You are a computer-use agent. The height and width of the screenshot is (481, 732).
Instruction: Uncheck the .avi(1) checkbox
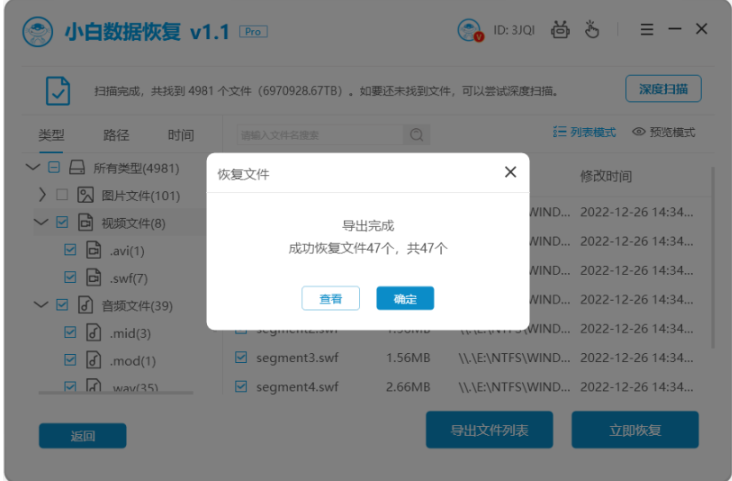pyautogui.click(x=70, y=249)
